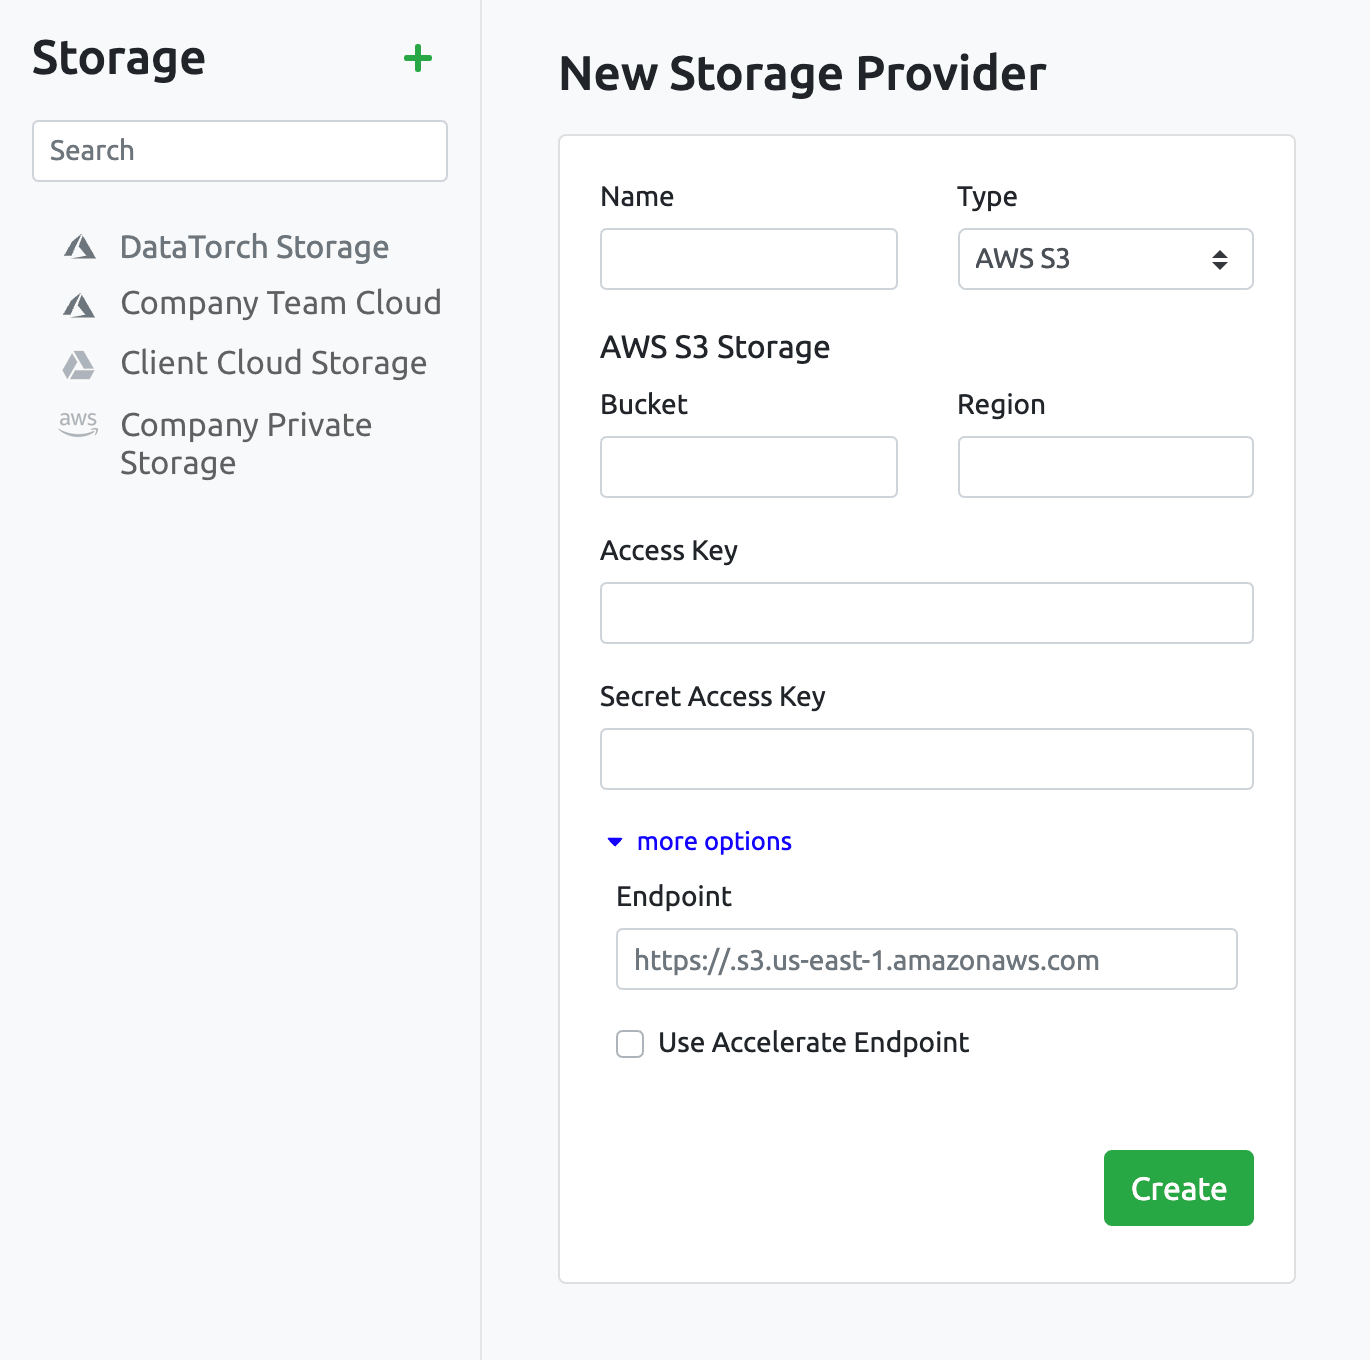Click inside the Name field

[x=748, y=259]
